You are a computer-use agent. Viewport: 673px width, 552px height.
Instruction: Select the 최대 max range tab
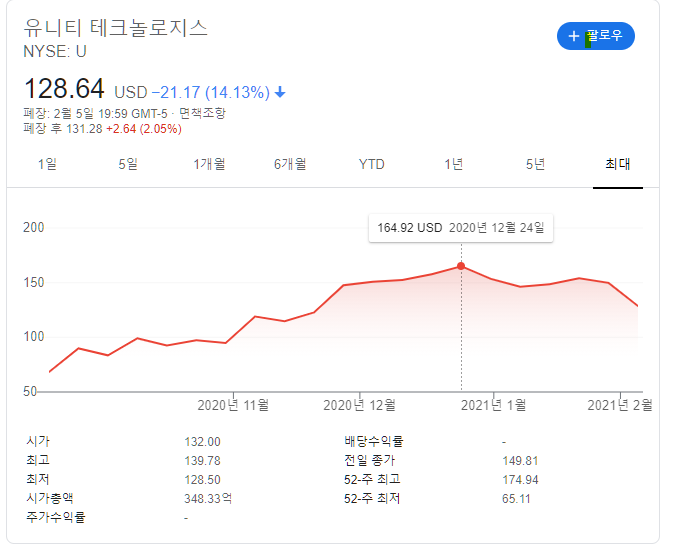[618, 164]
